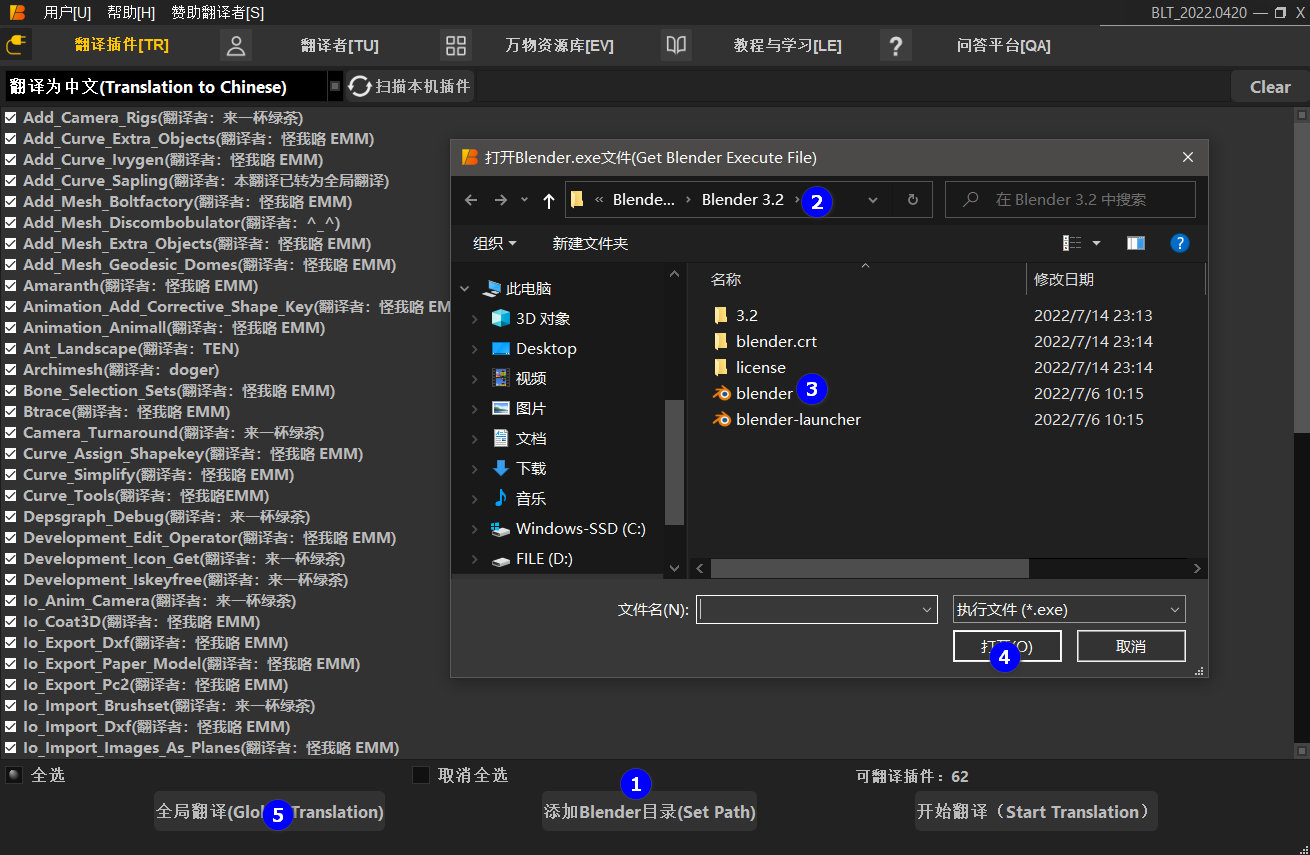Open the 组织 organize dropdown menu
Image resolution: width=1310 pixels, height=855 pixels.
pyautogui.click(x=495, y=243)
